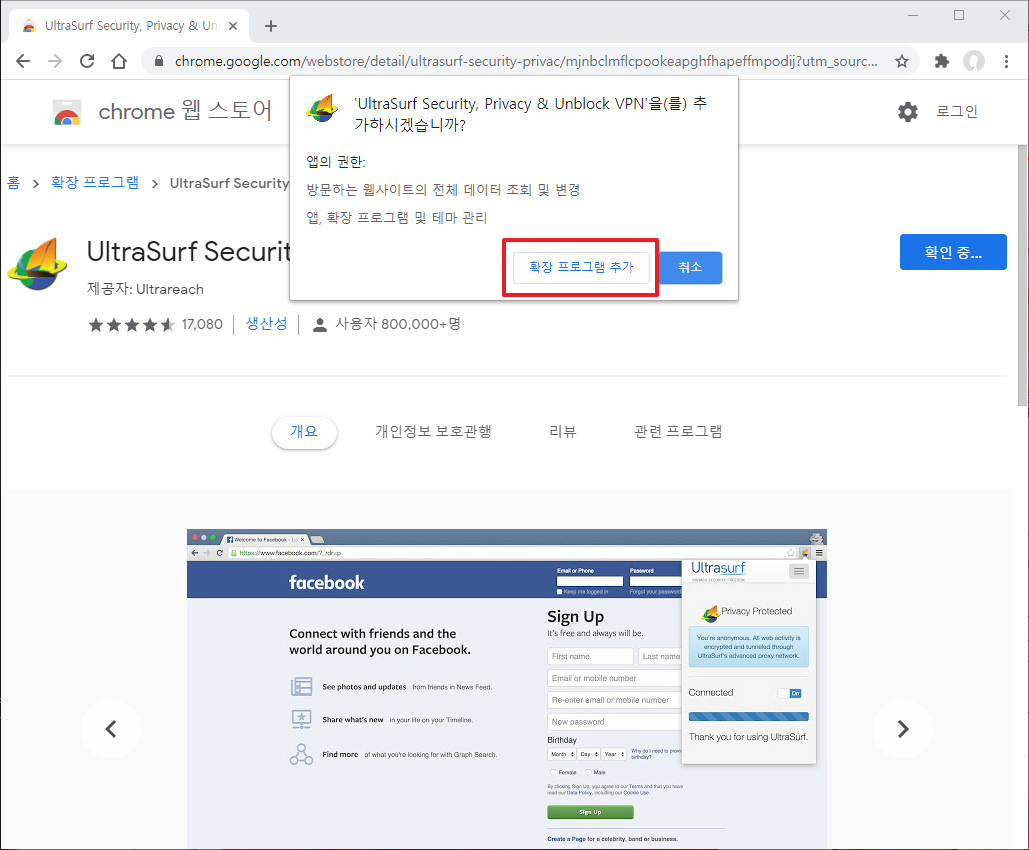Click the 확인 중... button
The image size is (1029, 850).
click(x=953, y=252)
